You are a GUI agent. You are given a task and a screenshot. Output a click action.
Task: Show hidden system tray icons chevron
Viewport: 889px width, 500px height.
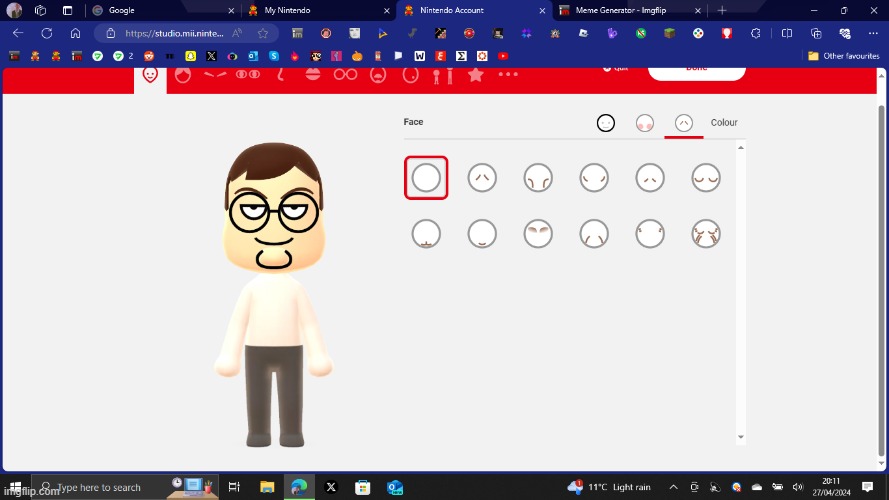pyautogui.click(x=673, y=487)
